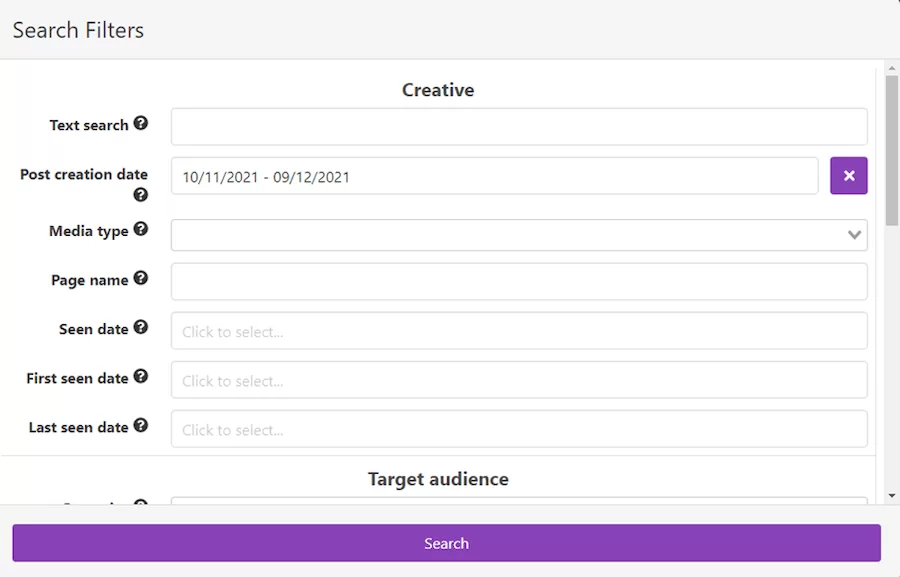Click the scrollbar up arrow
Screen dimensions: 900x577
pos(891,68)
